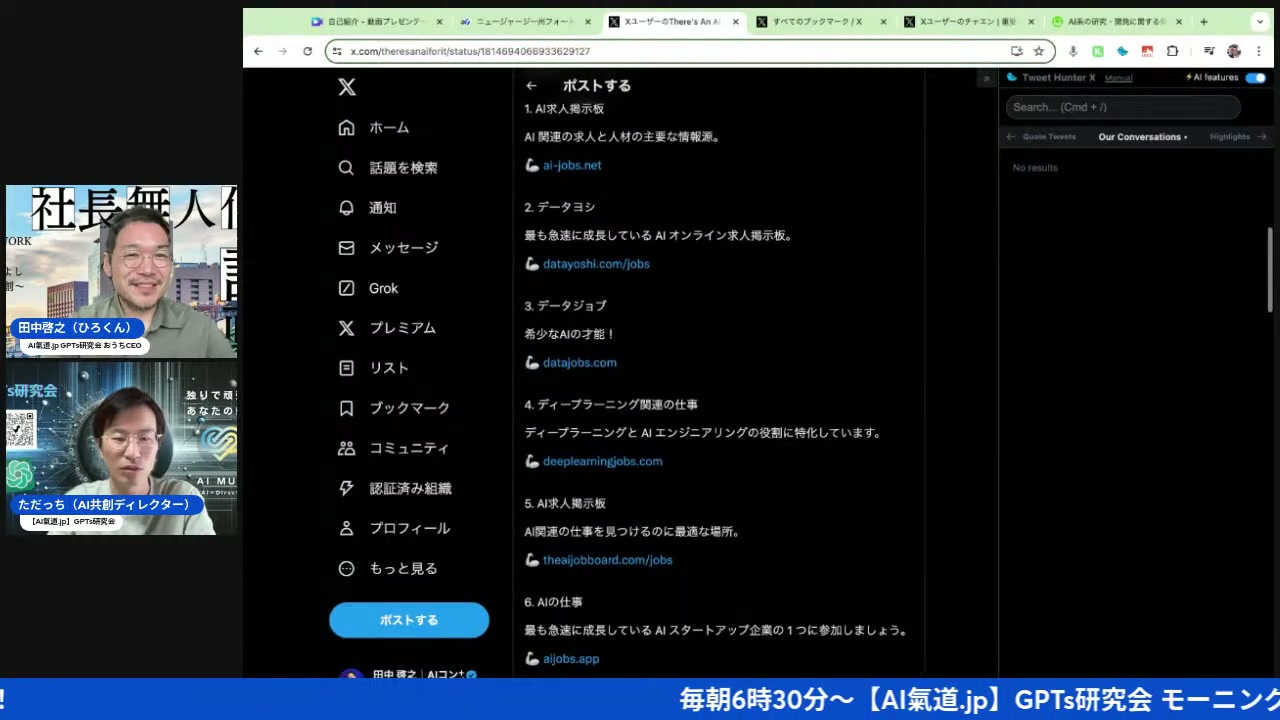Collapse the Tweet Hunter side panel
Image resolution: width=1280 pixels, height=720 pixels.
click(986, 78)
